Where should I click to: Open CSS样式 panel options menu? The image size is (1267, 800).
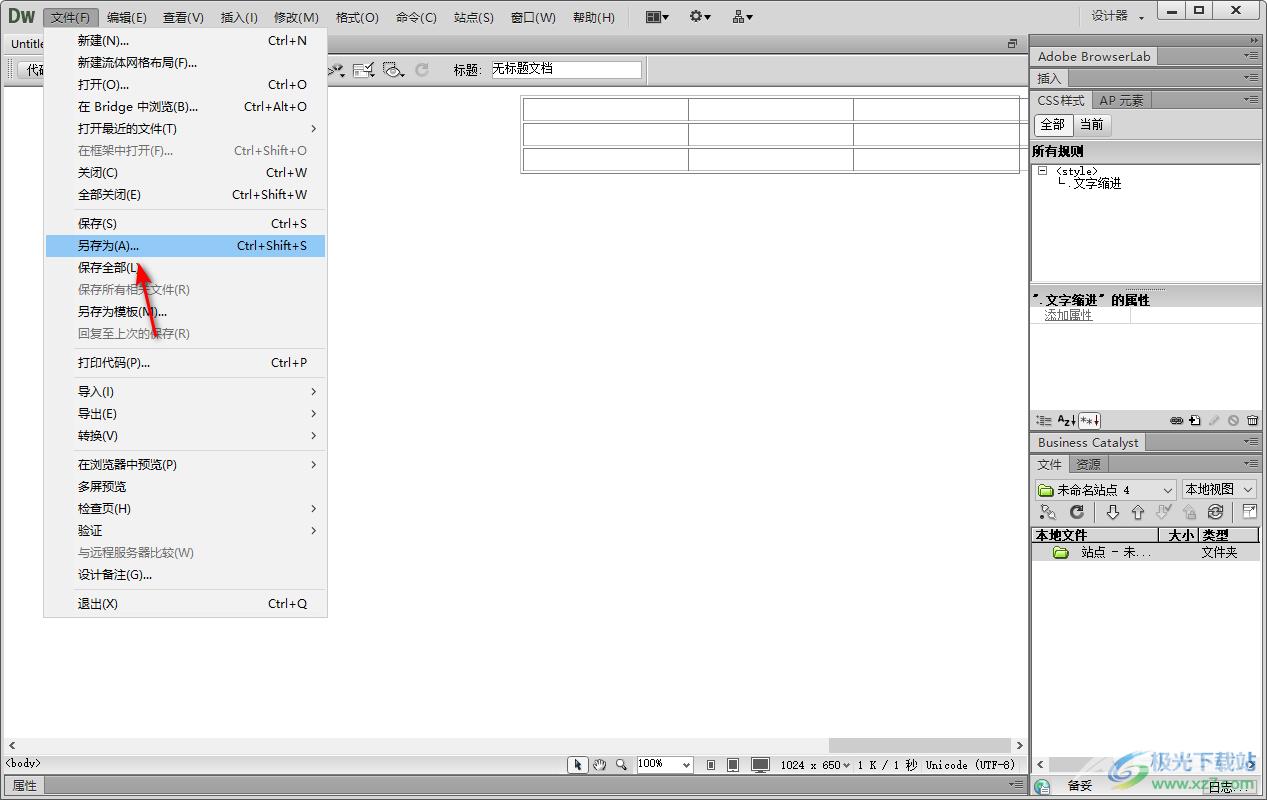point(1252,100)
